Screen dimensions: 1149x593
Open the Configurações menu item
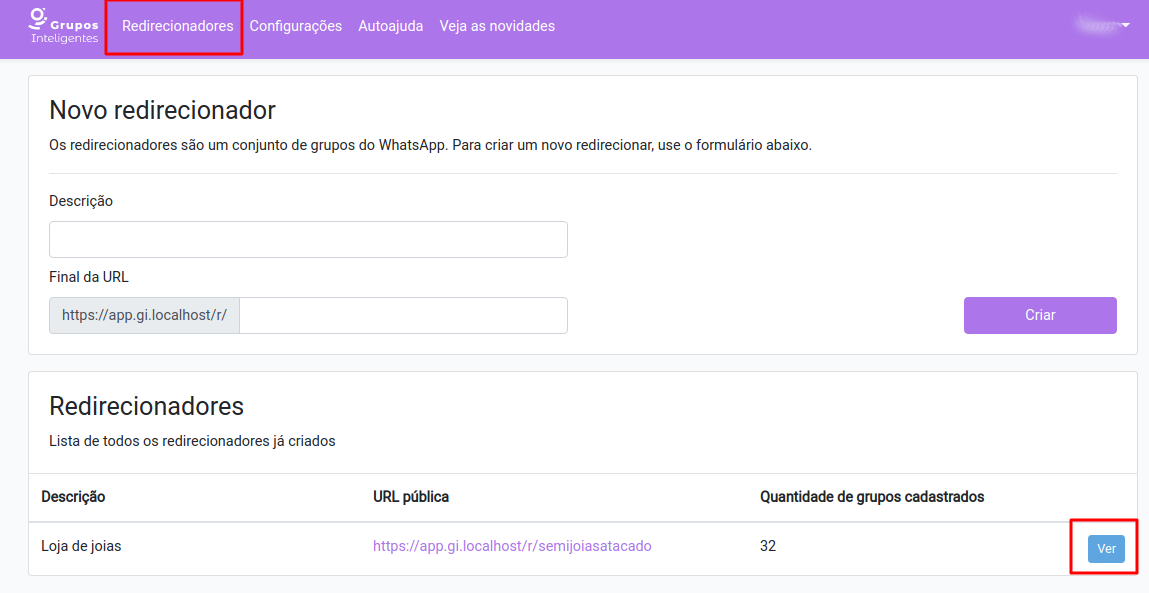[x=296, y=26]
